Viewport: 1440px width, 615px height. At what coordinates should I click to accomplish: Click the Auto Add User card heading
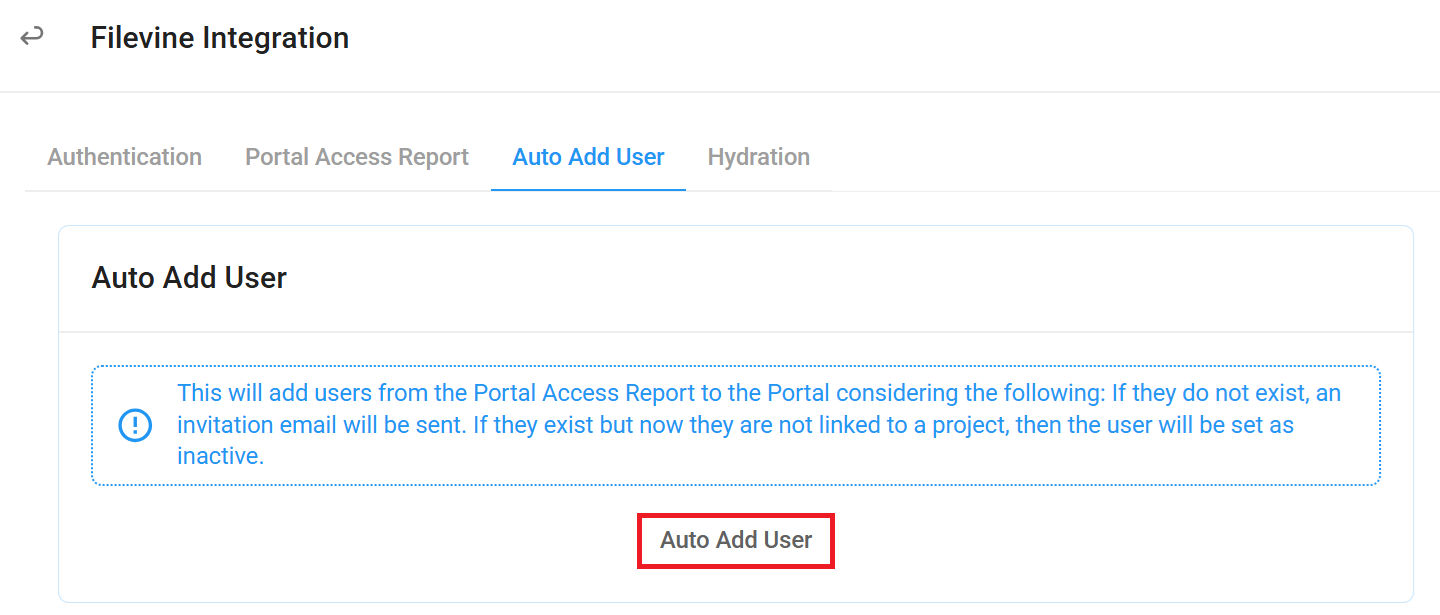pyautogui.click(x=189, y=277)
